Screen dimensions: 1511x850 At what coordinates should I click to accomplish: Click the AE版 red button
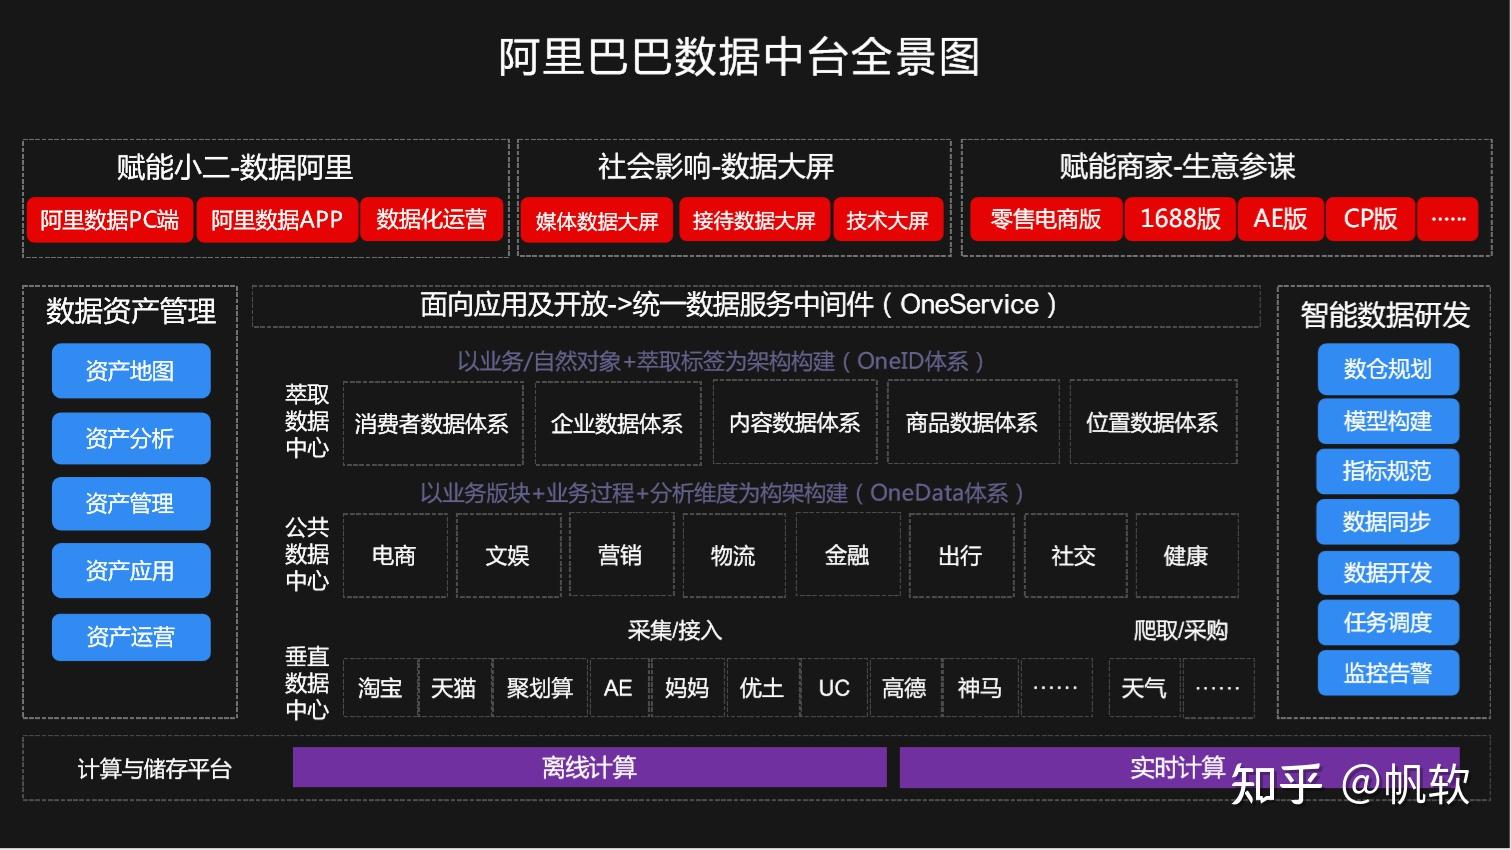point(1281,220)
